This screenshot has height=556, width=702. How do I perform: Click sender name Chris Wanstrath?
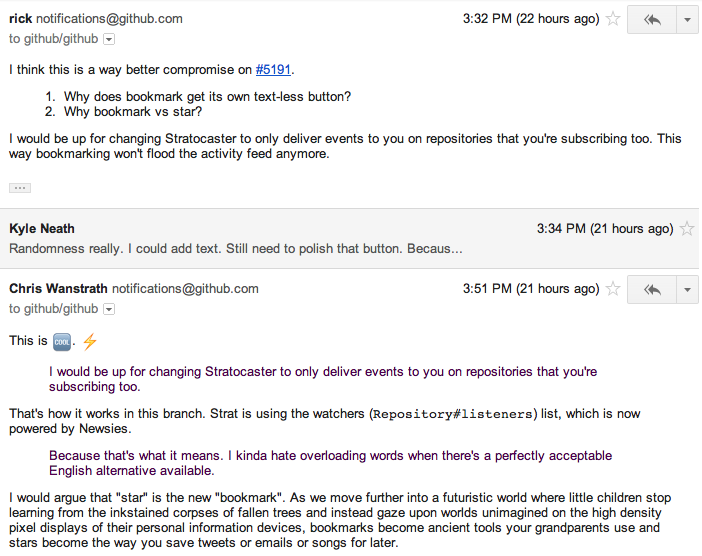tap(58, 289)
